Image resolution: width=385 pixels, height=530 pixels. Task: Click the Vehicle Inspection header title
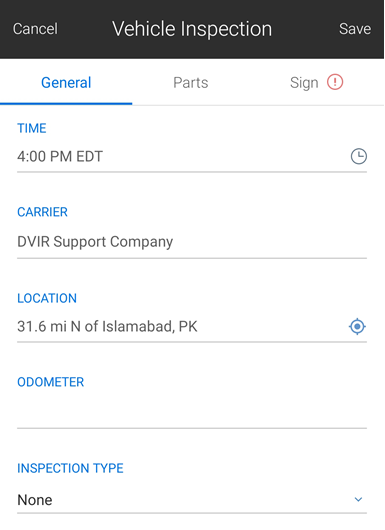point(192,29)
